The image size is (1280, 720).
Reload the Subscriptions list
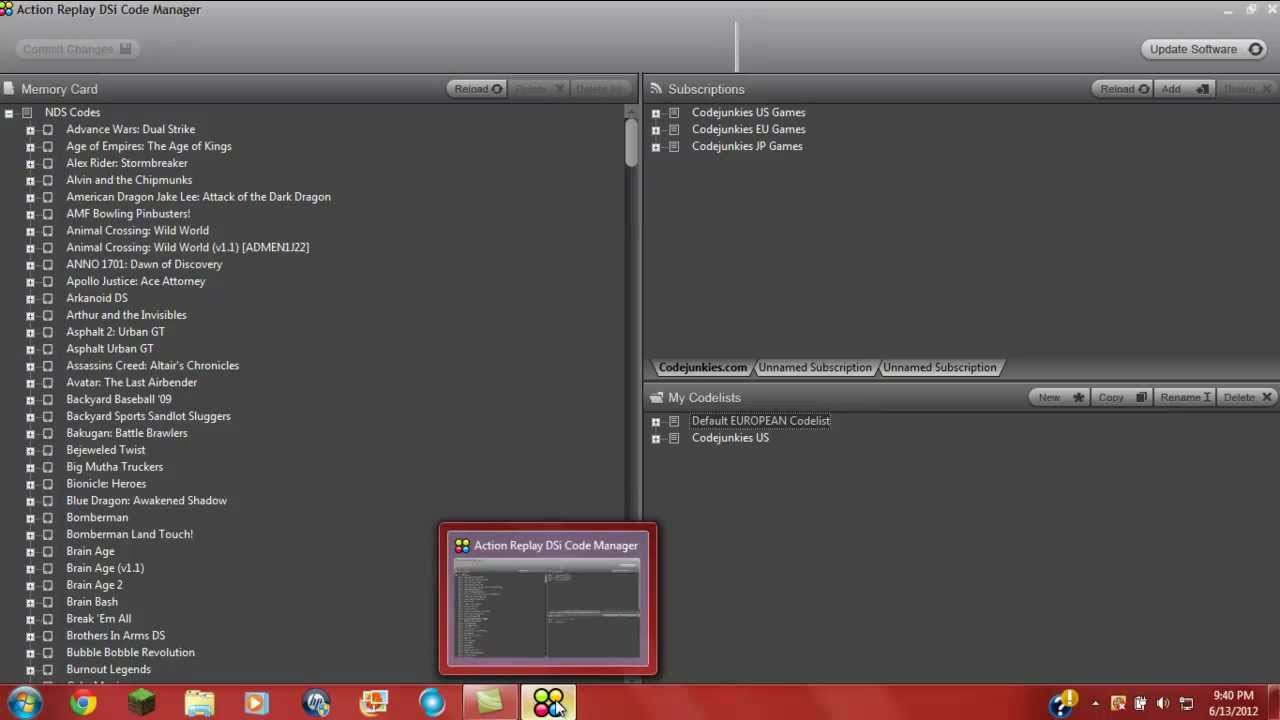coord(1123,89)
